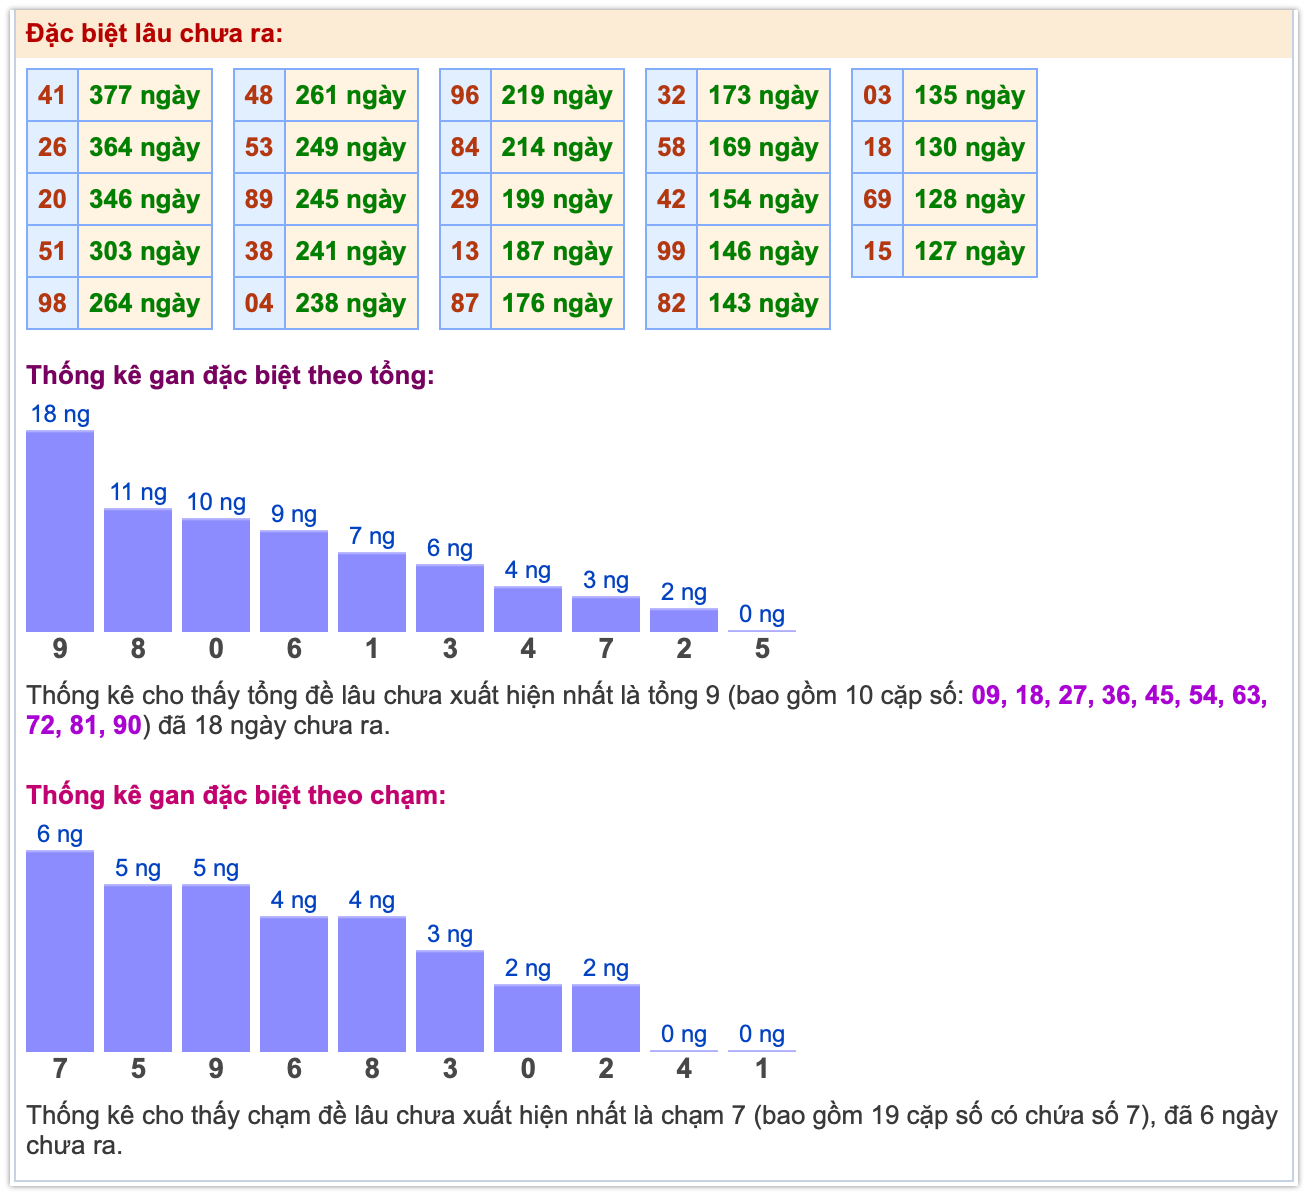This screenshot has width=1308, height=1196.
Task: Click the tallest '18 ng' bar for tổng 9
Action: [60, 531]
